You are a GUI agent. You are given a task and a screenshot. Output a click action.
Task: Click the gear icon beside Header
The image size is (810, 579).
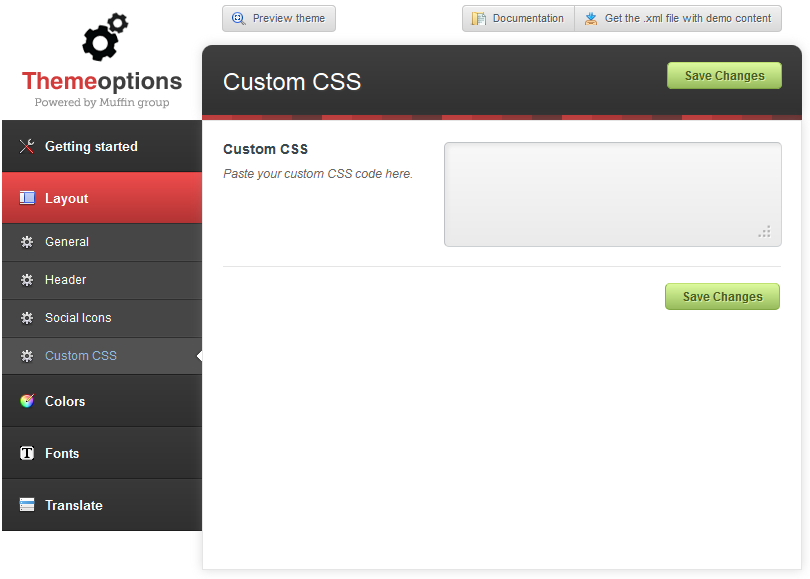(x=27, y=280)
